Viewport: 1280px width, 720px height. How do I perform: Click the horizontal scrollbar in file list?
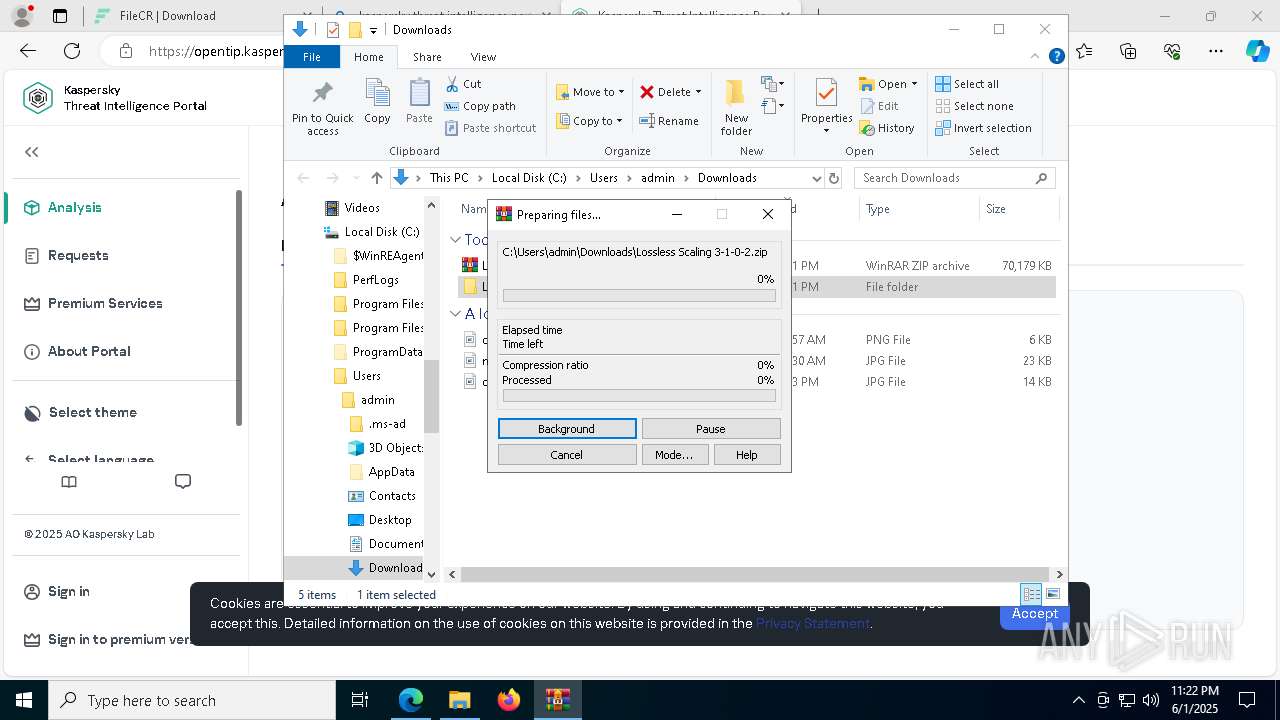755,574
